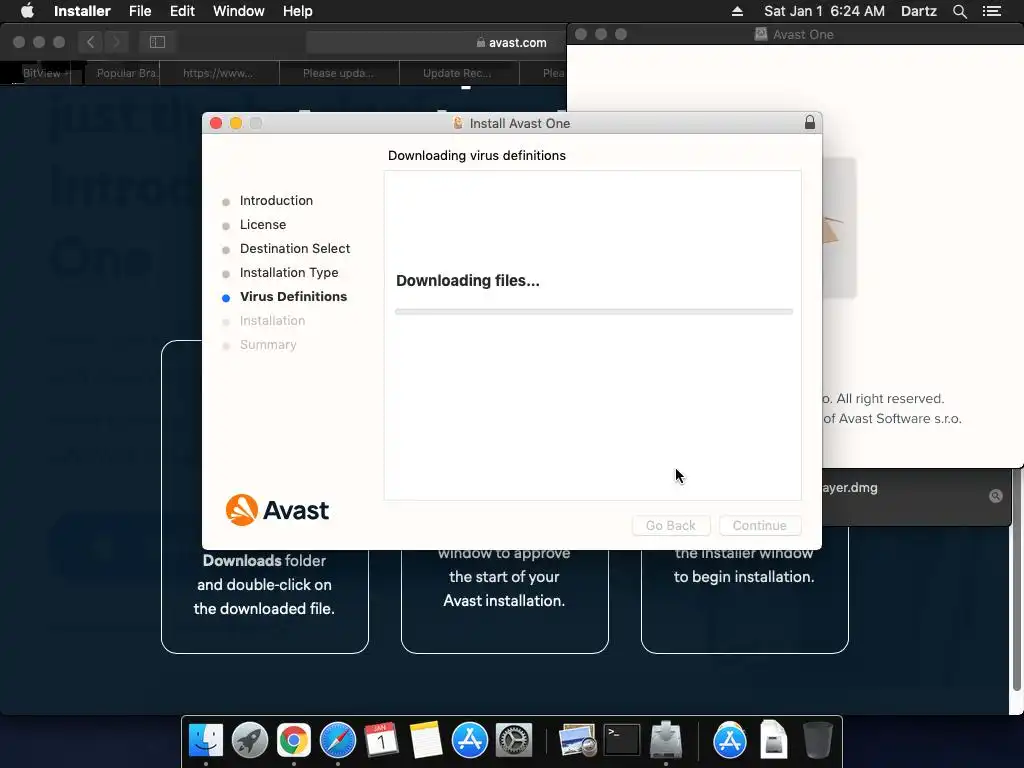Open Preview app icon in dock

(x=578, y=741)
